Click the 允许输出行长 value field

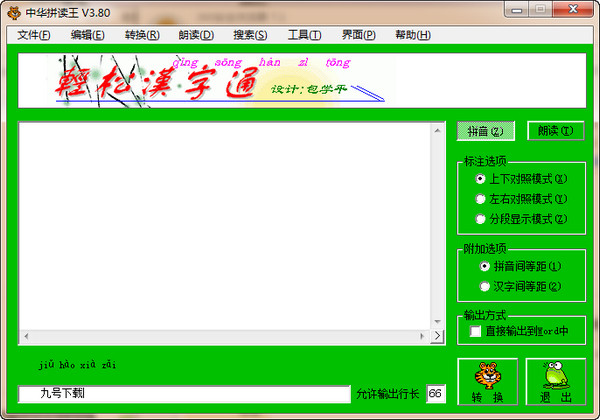[436, 394]
